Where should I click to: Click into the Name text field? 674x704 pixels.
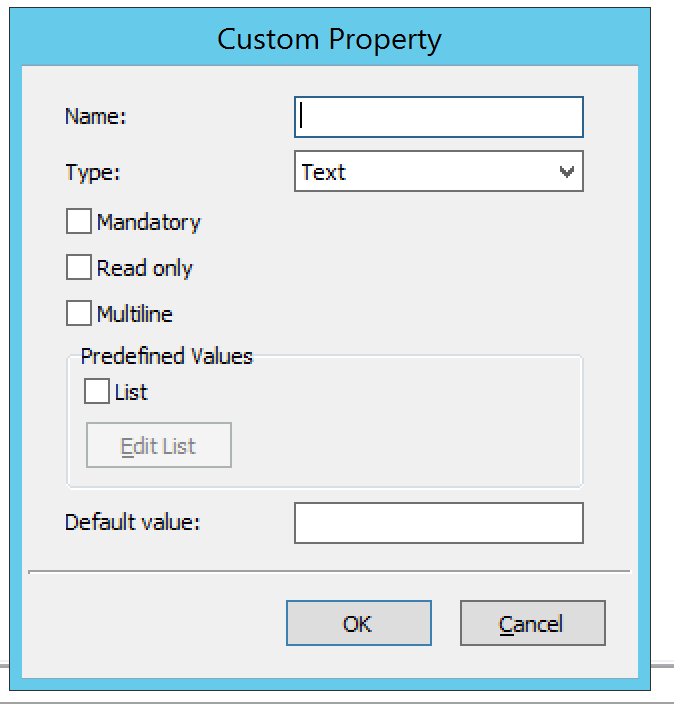coord(439,117)
